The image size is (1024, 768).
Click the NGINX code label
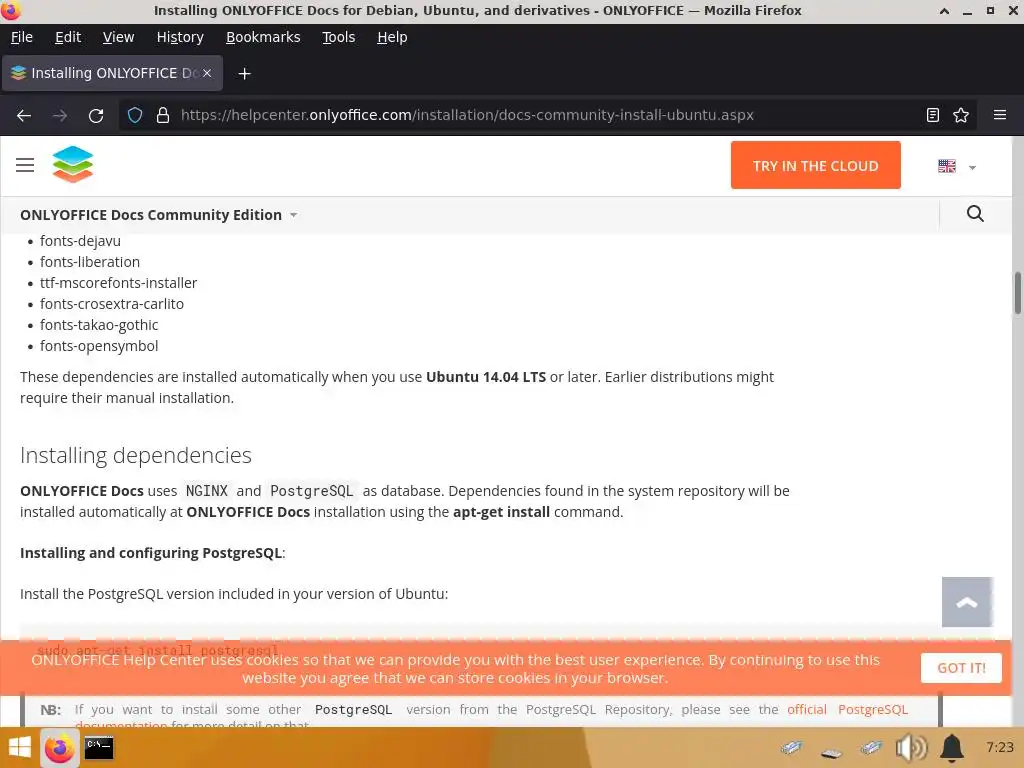(x=207, y=490)
